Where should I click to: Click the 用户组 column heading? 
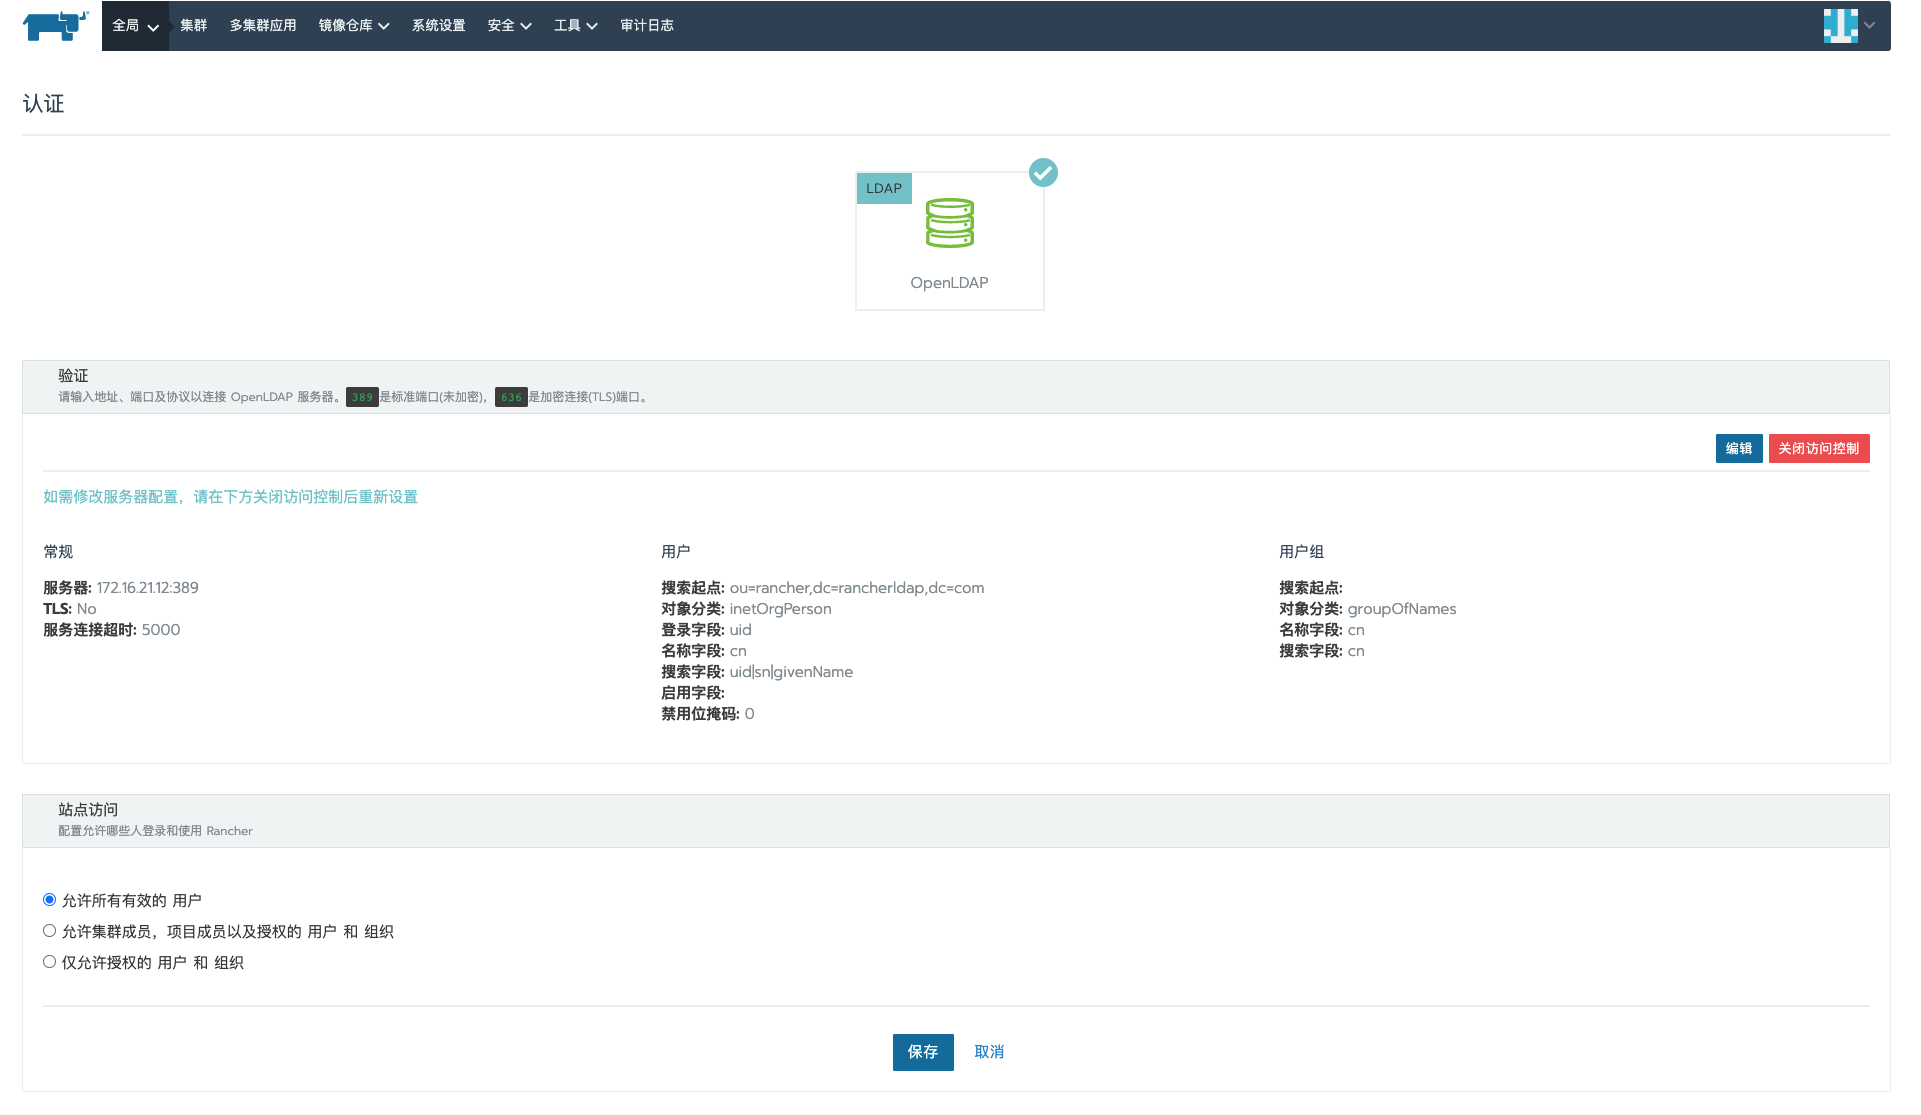1301,552
